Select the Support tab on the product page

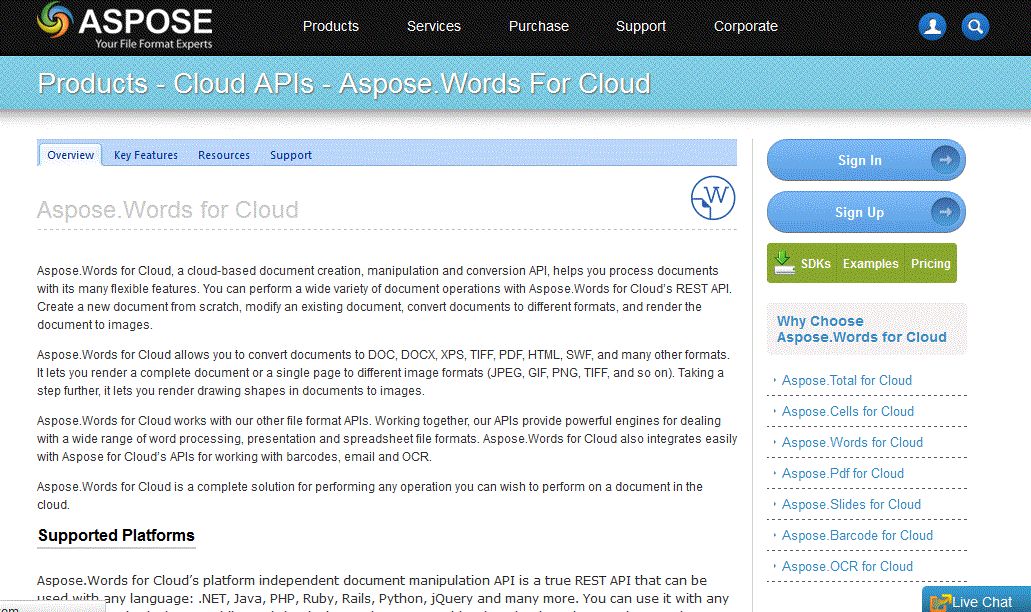pyautogui.click(x=290, y=155)
